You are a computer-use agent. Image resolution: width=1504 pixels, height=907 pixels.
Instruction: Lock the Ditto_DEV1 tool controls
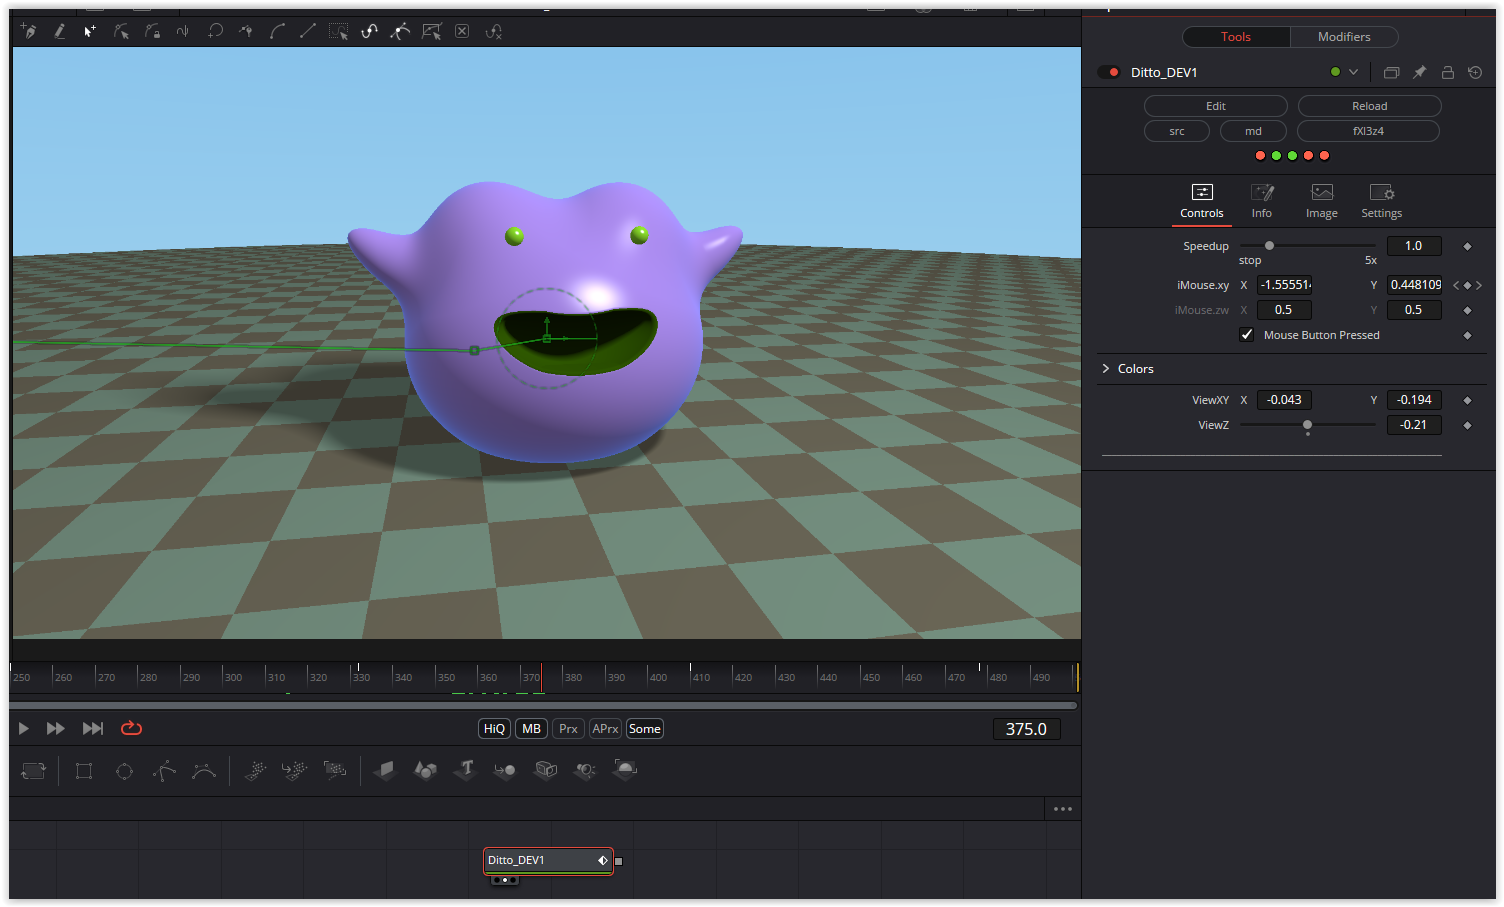point(1447,72)
